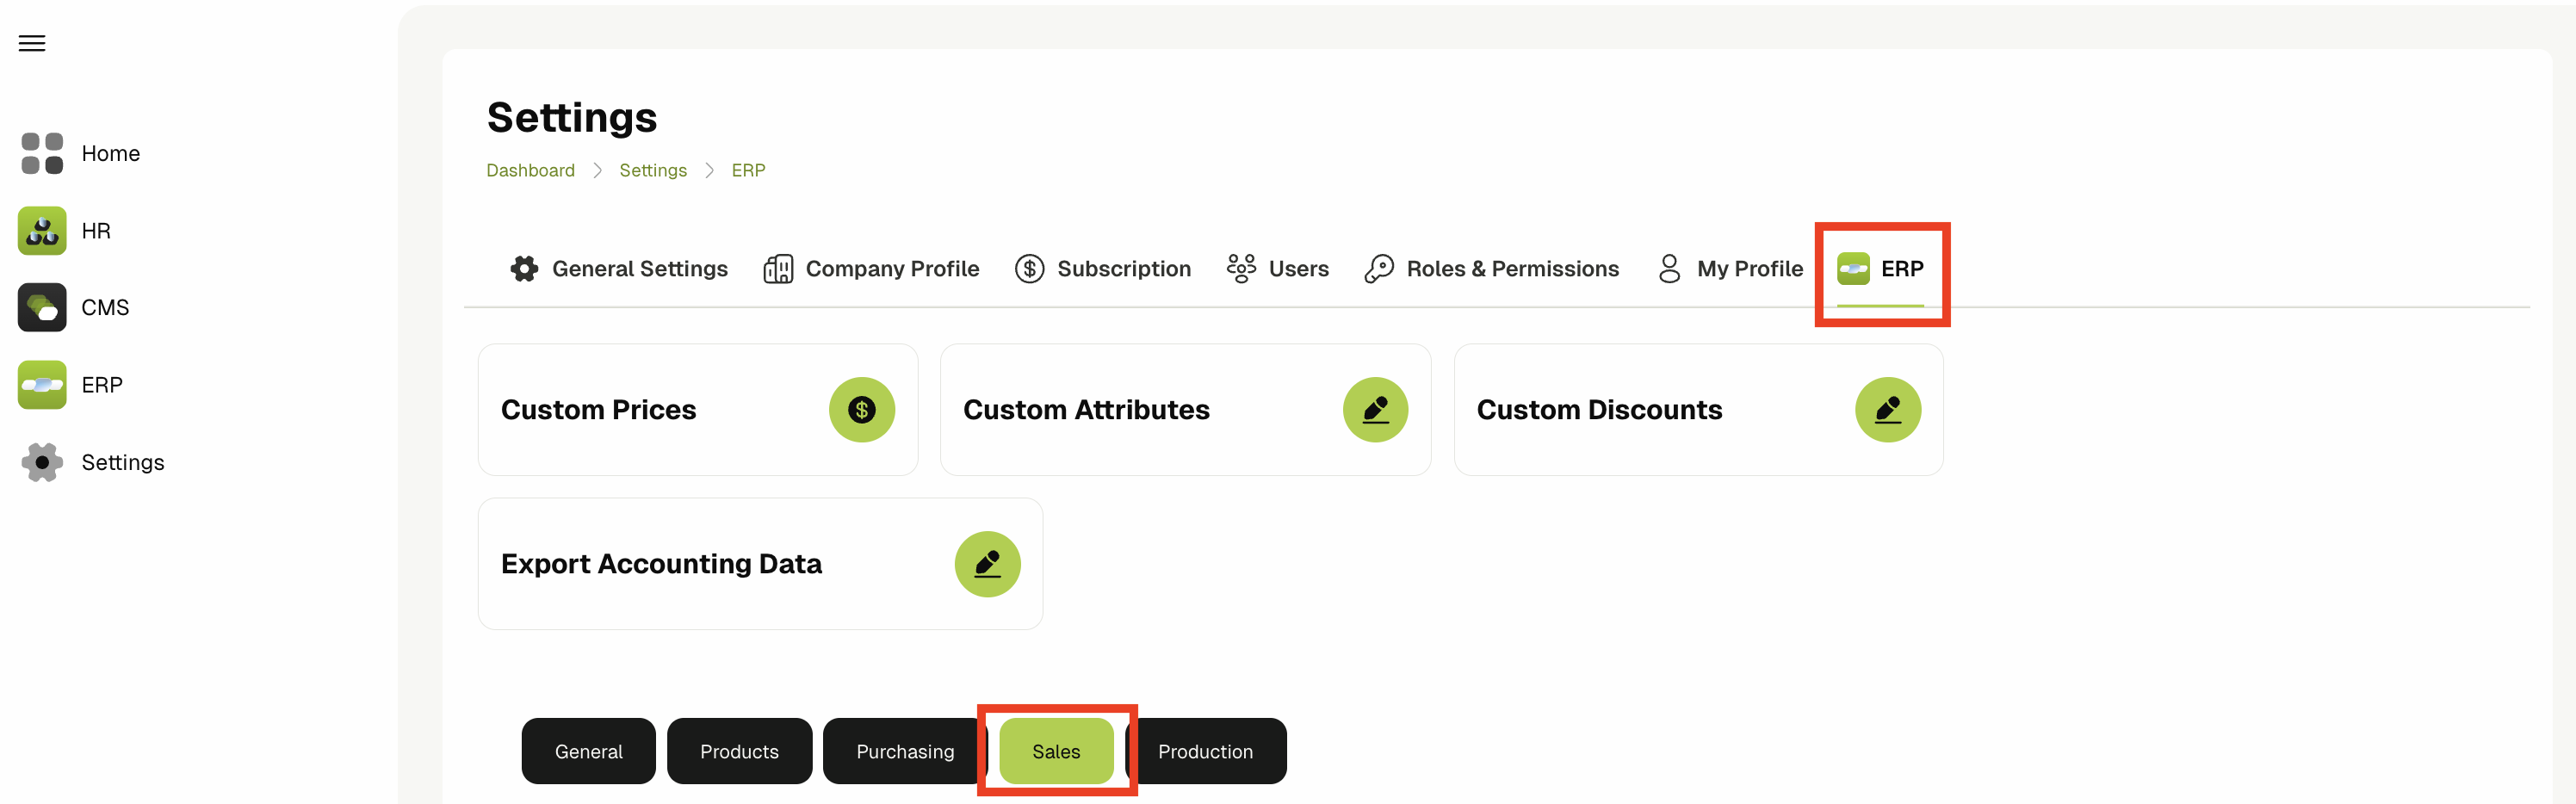This screenshot has height=804, width=2576.
Task: Click the Settings gear icon in sidebar
Action: tap(42, 462)
